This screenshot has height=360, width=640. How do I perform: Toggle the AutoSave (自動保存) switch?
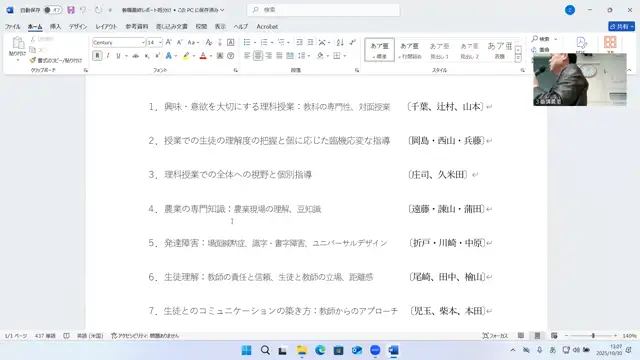pos(53,10)
